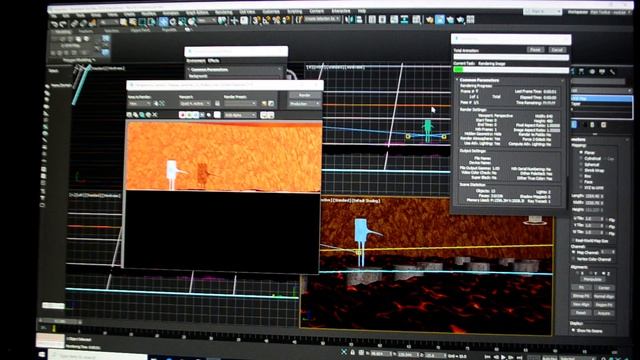Screen dimensions: 640x360
Task: Open selection filter dropdown in main toolbar
Action: (x=109, y=22)
